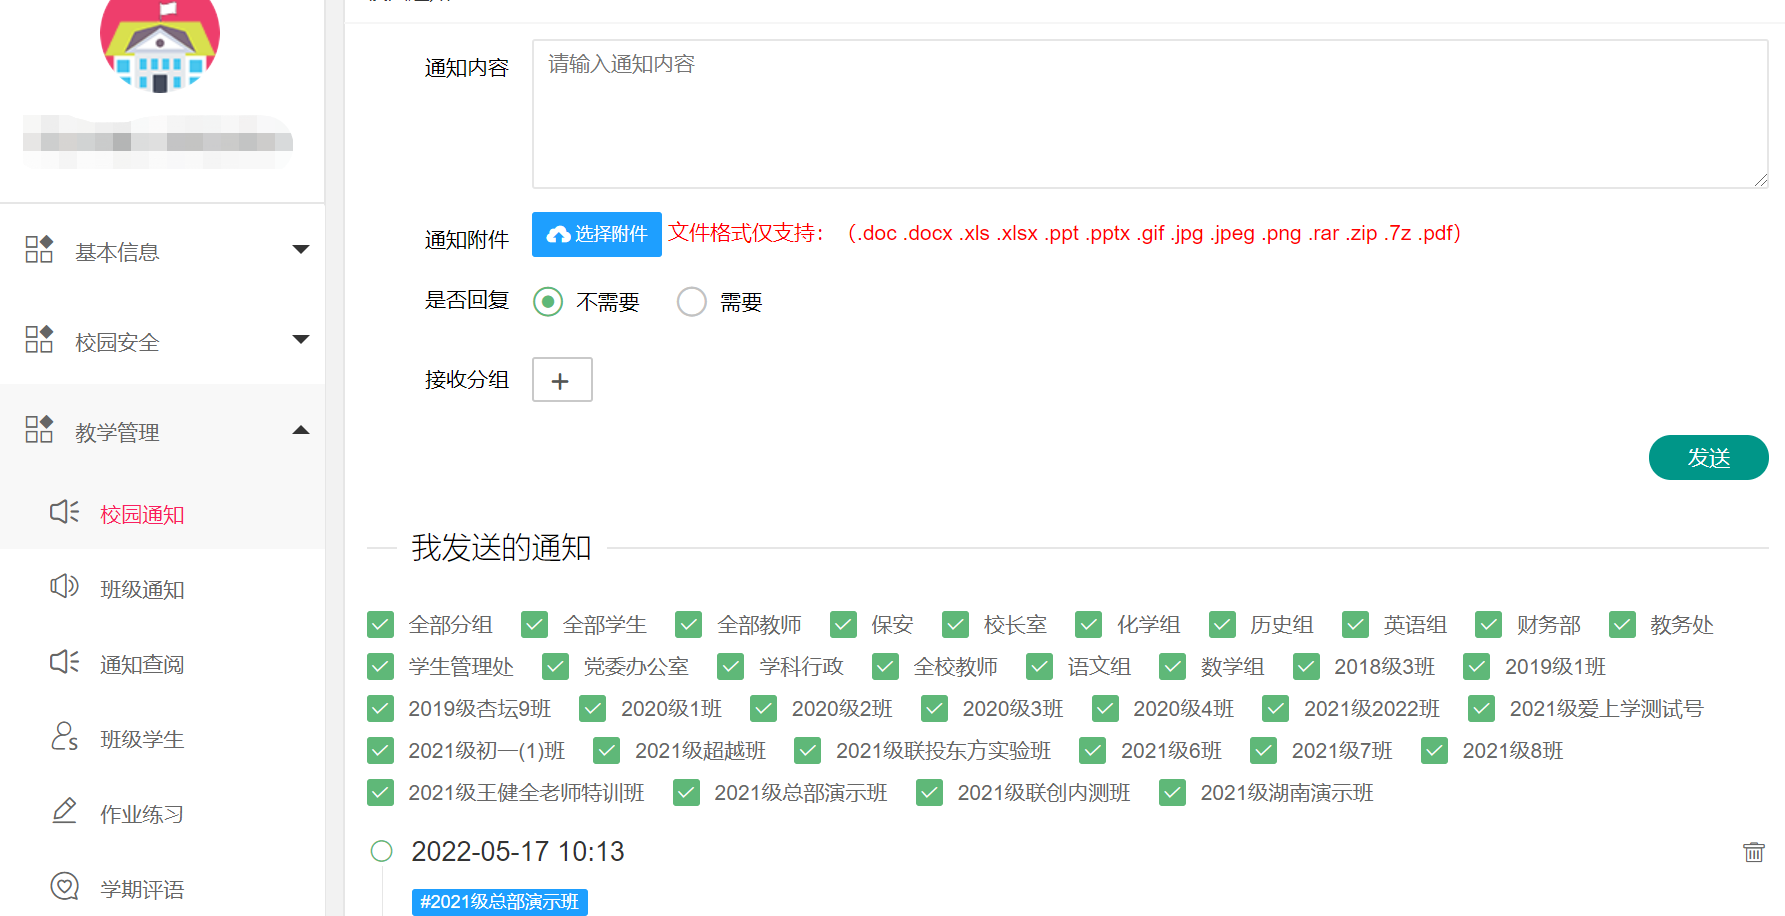Open the 通知查阅 menu item
1785x916 pixels.
pyautogui.click(x=142, y=664)
